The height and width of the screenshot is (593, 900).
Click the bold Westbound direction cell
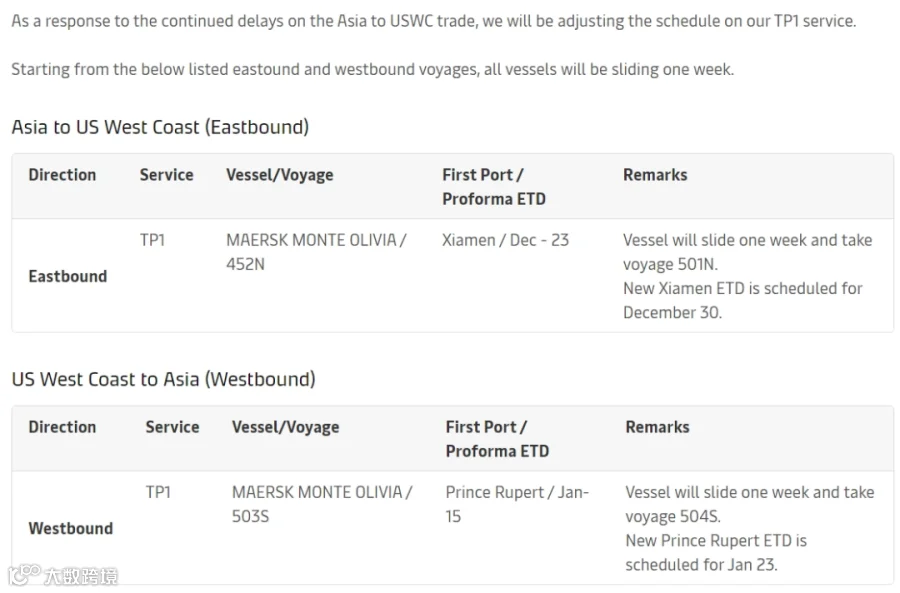[70, 528]
